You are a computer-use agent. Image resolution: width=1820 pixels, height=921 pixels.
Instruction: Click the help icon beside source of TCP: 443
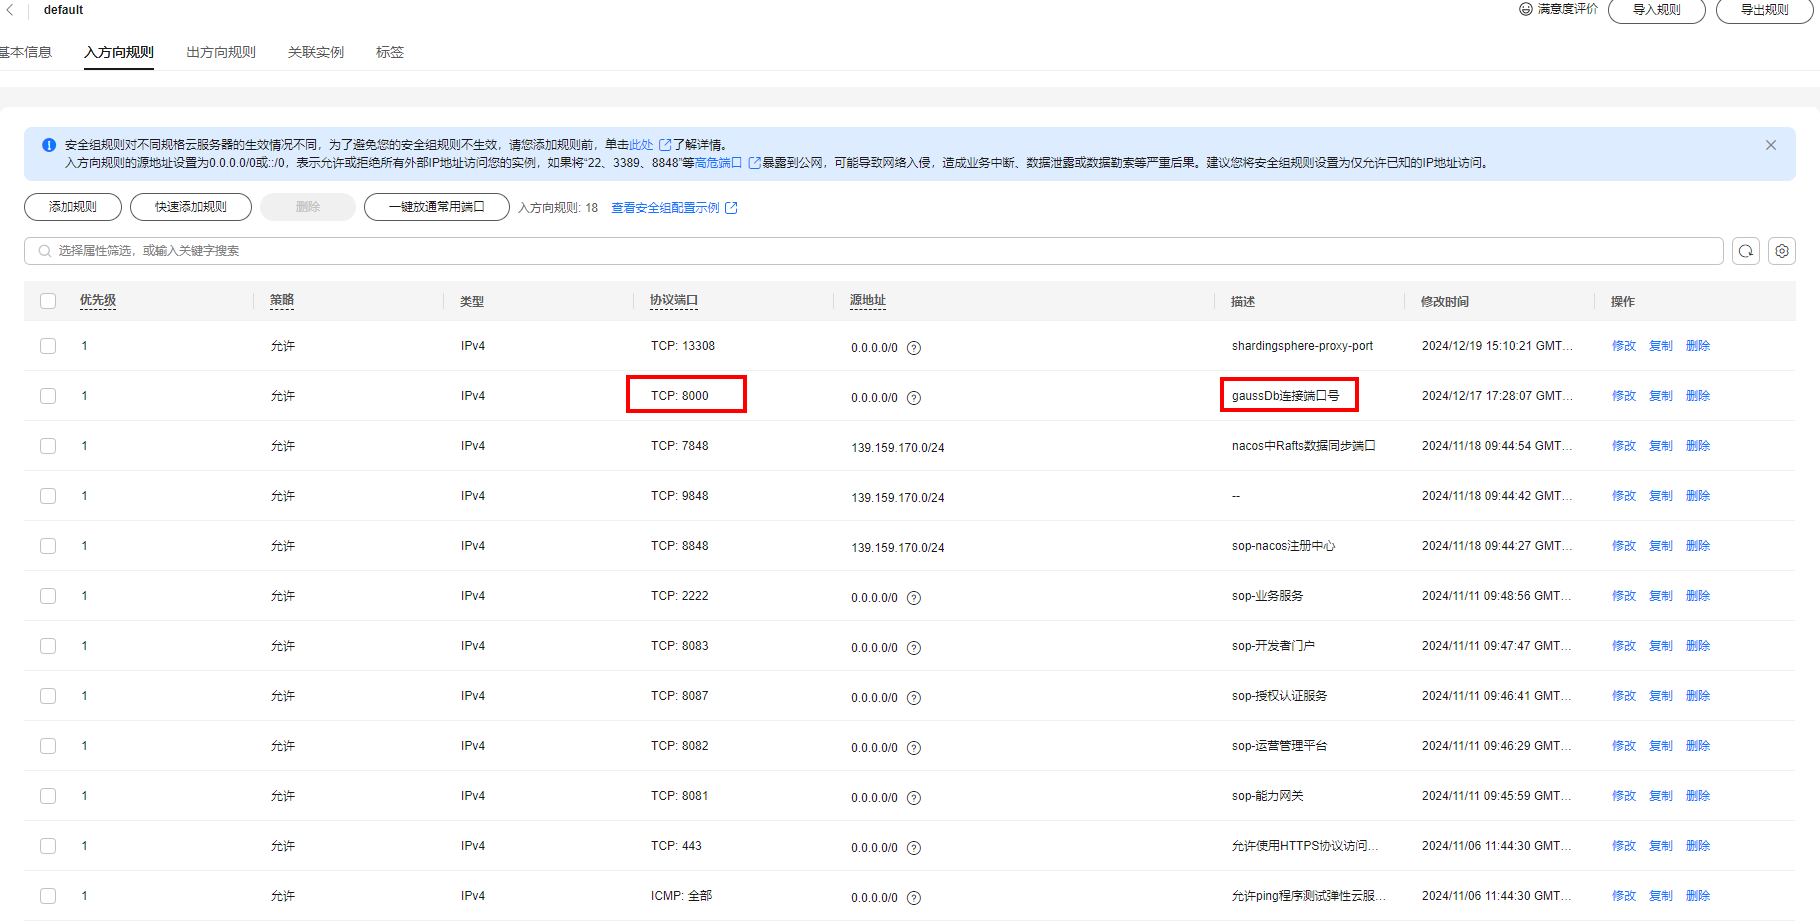pos(914,848)
